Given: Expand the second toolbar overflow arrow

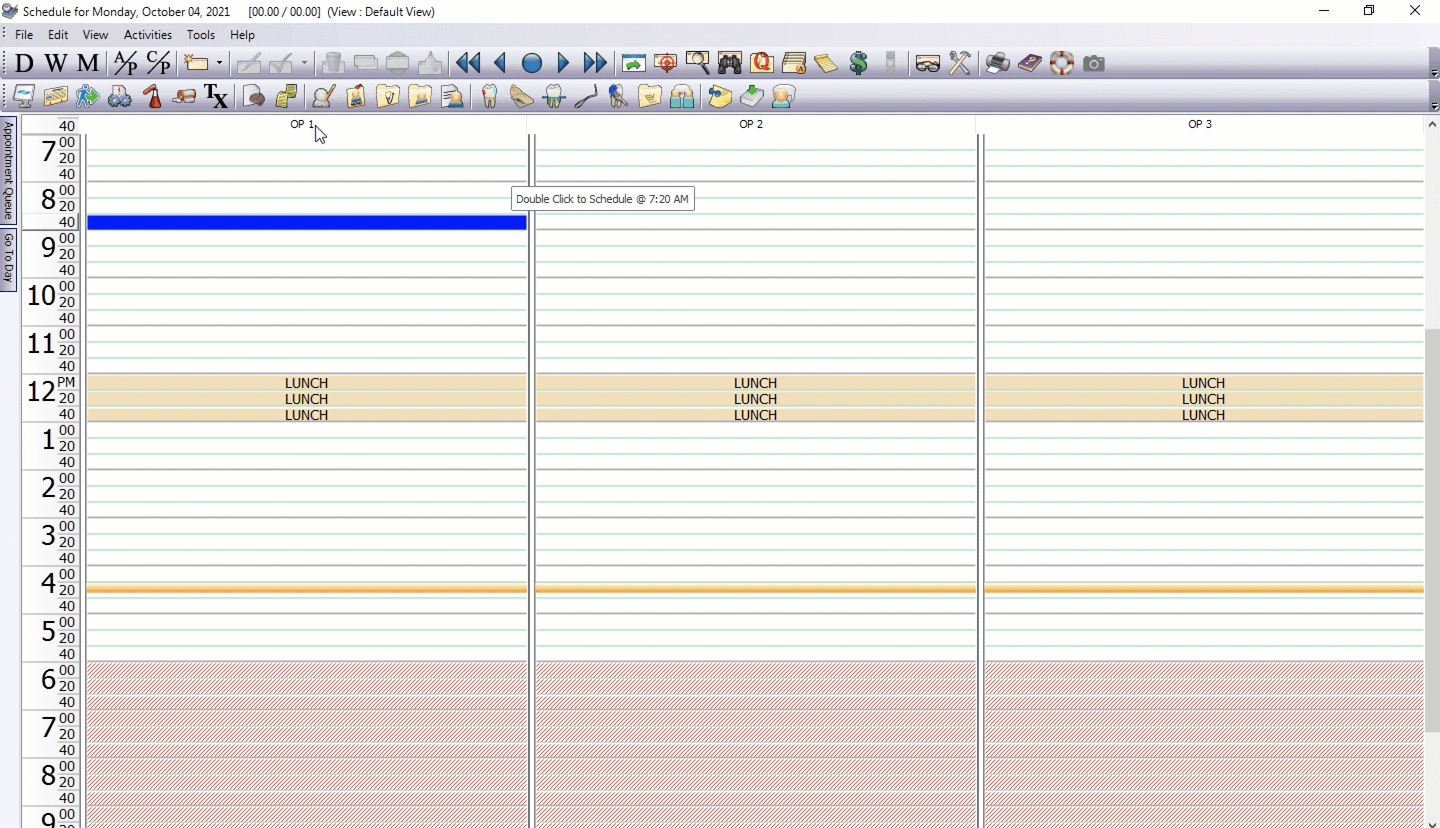Looking at the screenshot, I should coord(1434,106).
